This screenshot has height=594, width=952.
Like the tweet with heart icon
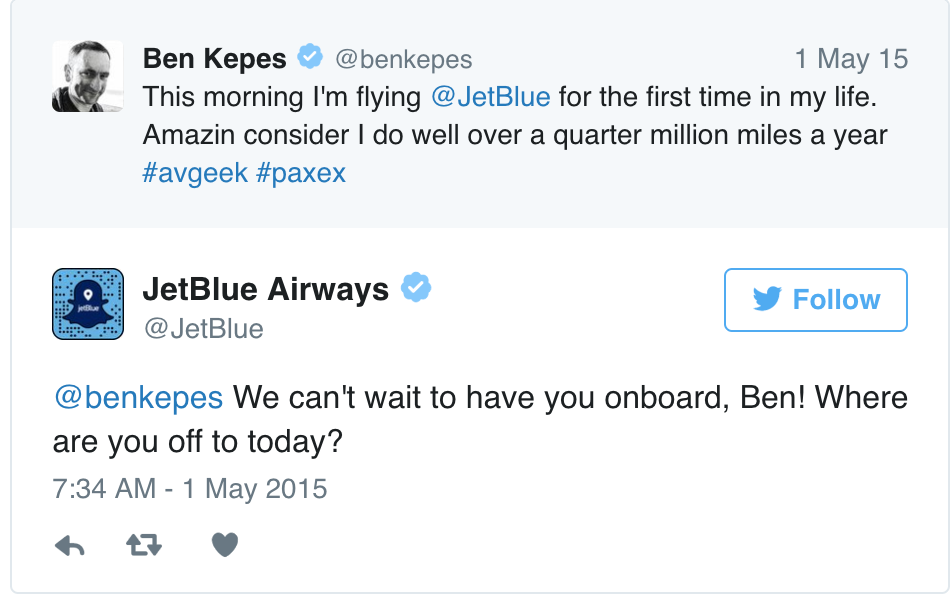[x=225, y=545]
